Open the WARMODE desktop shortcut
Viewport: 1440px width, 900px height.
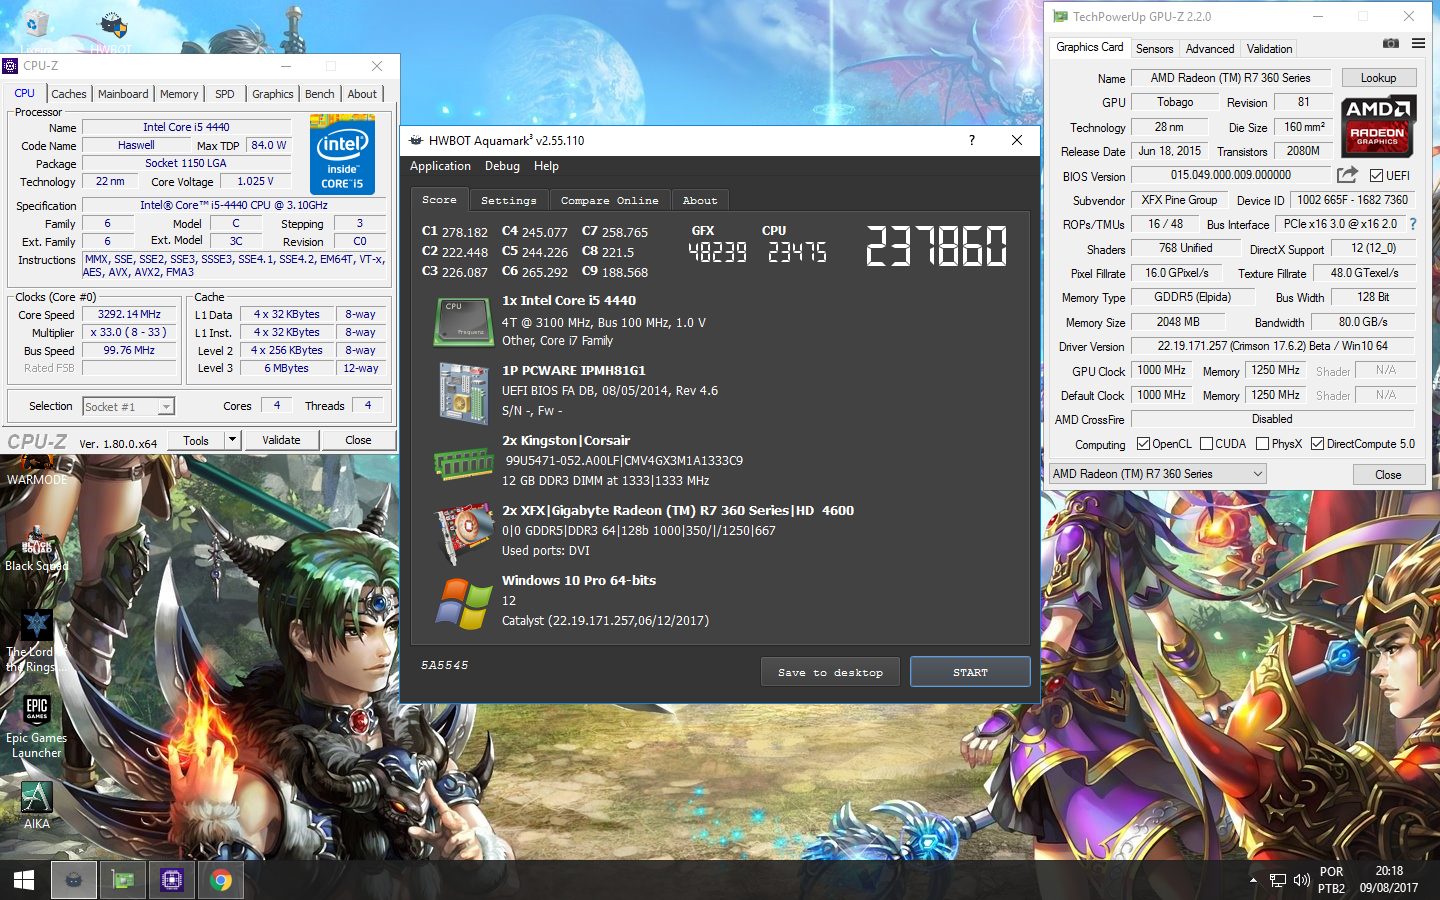(x=37, y=471)
